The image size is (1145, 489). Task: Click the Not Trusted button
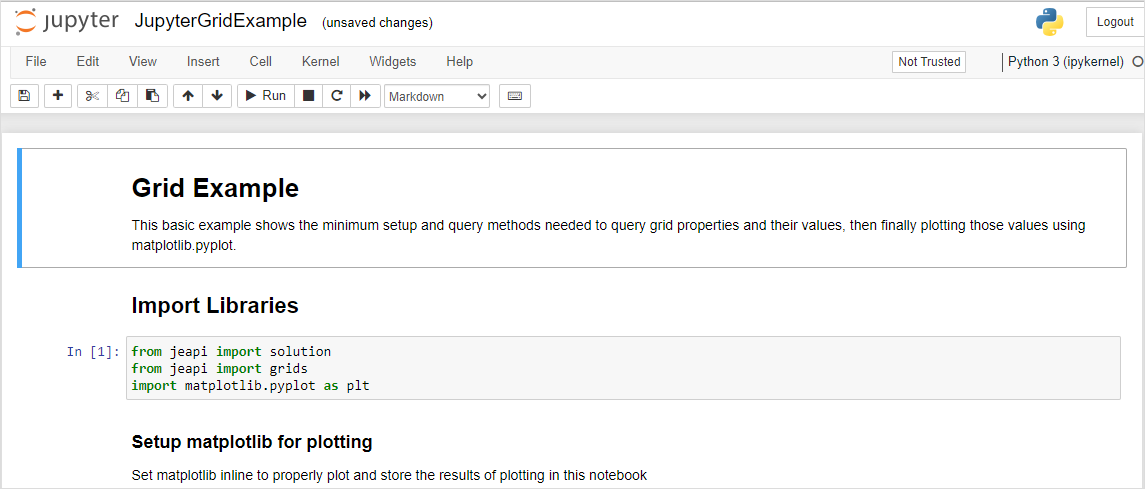point(929,62)
